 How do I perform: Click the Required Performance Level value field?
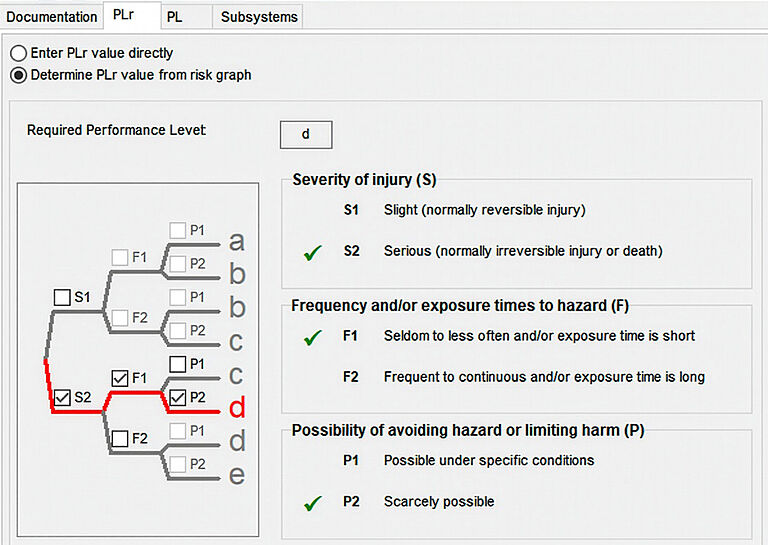[x=305, y=134]
